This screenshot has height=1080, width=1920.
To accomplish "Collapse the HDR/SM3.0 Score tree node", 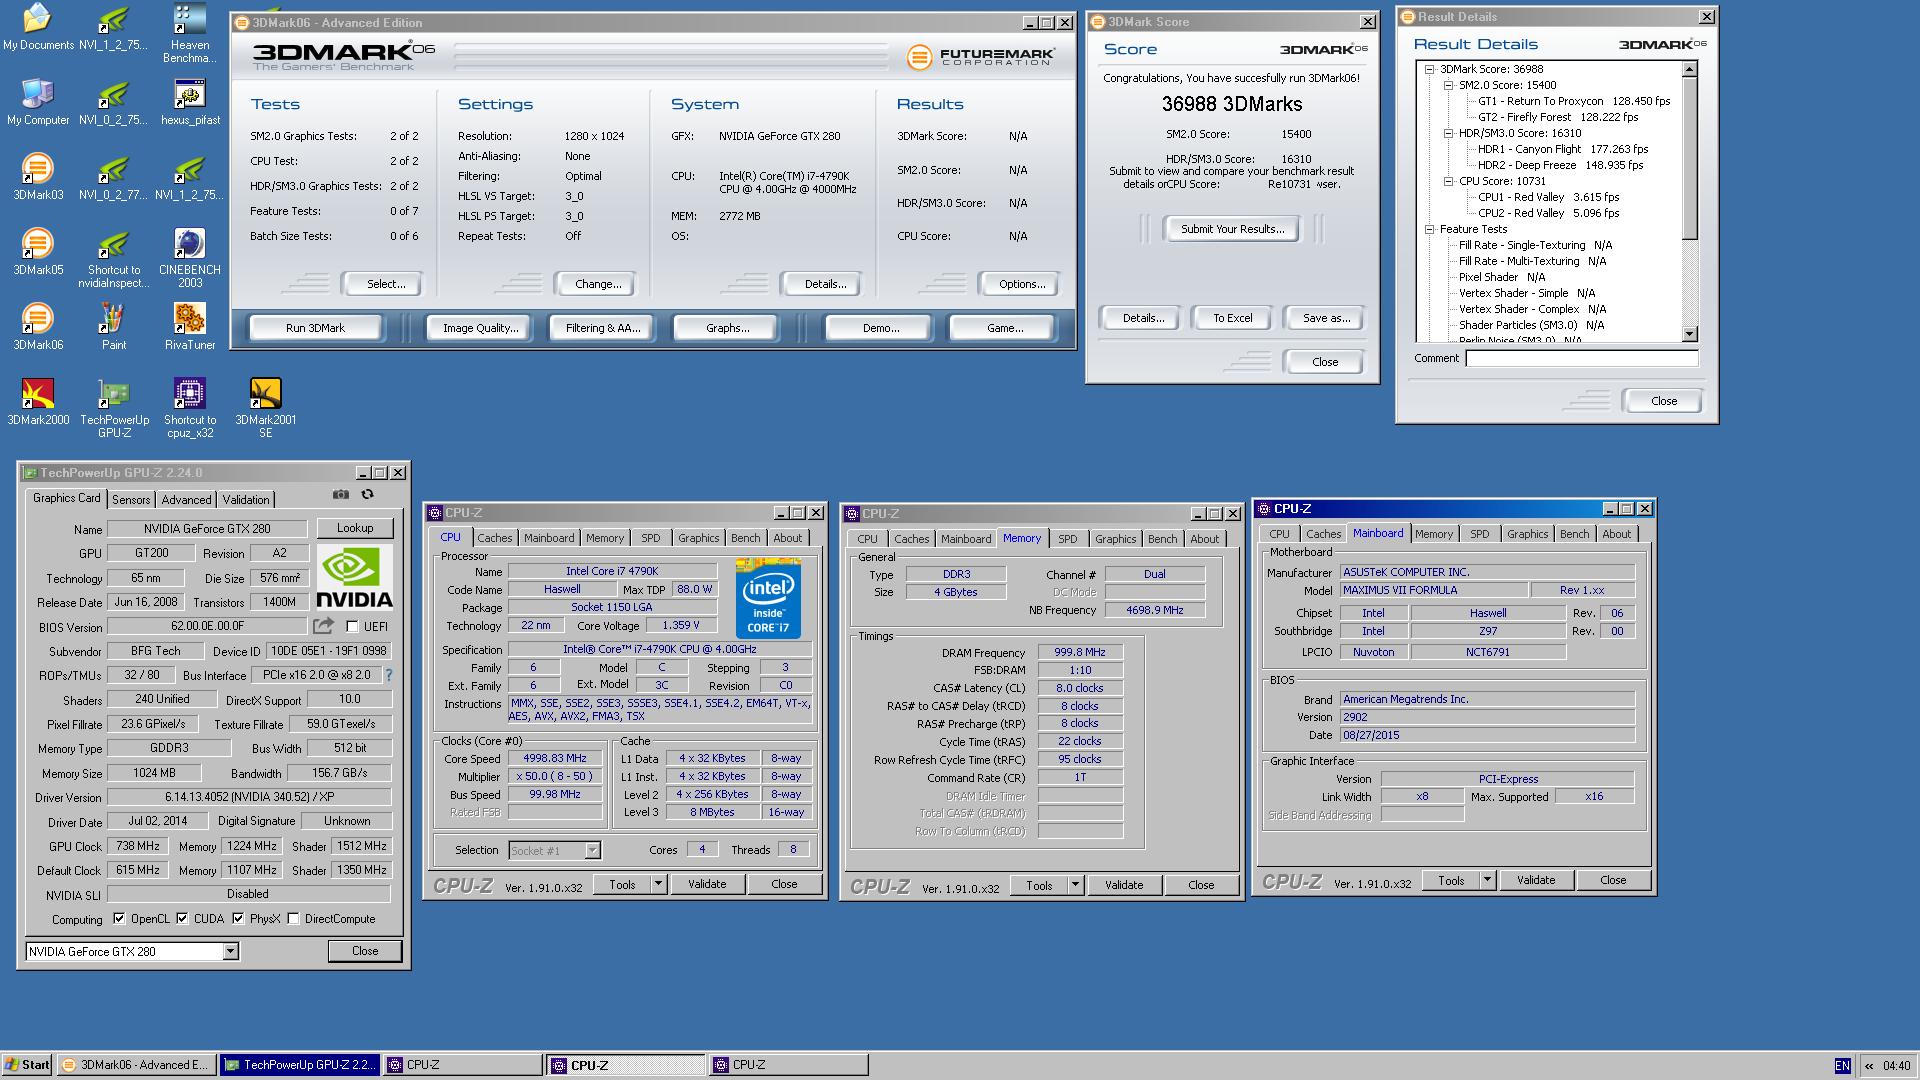I will click(x=1448, y=134).
